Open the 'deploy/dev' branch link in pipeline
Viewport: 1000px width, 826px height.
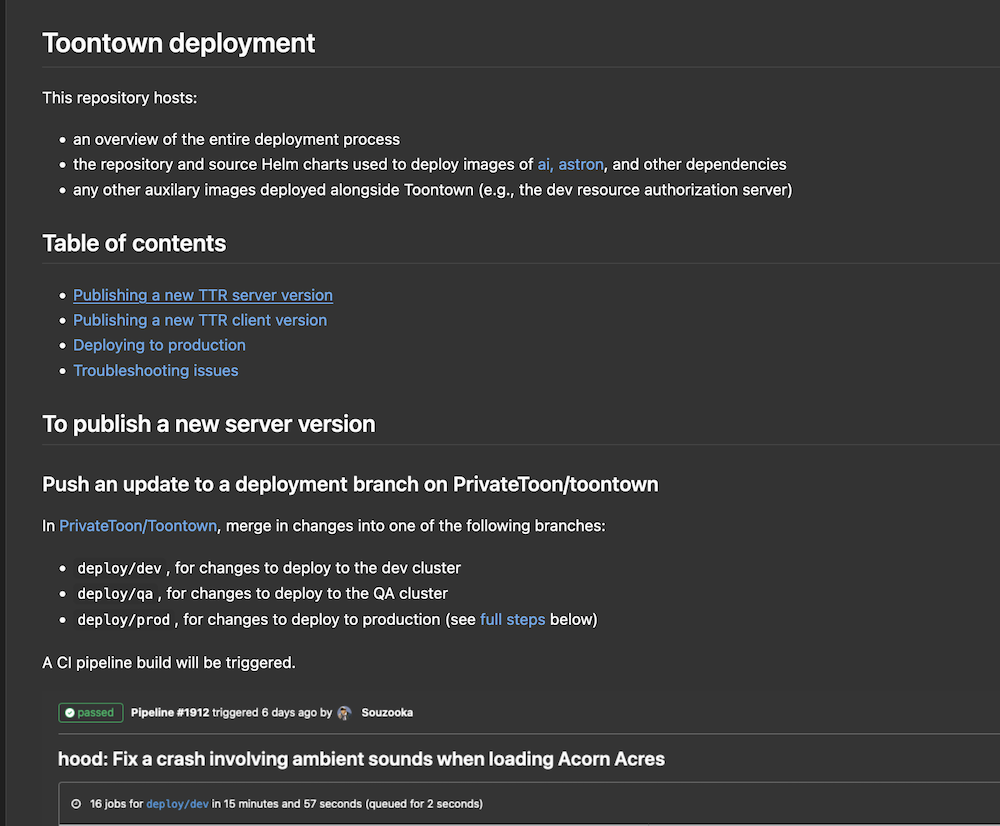tap(177, 804)
